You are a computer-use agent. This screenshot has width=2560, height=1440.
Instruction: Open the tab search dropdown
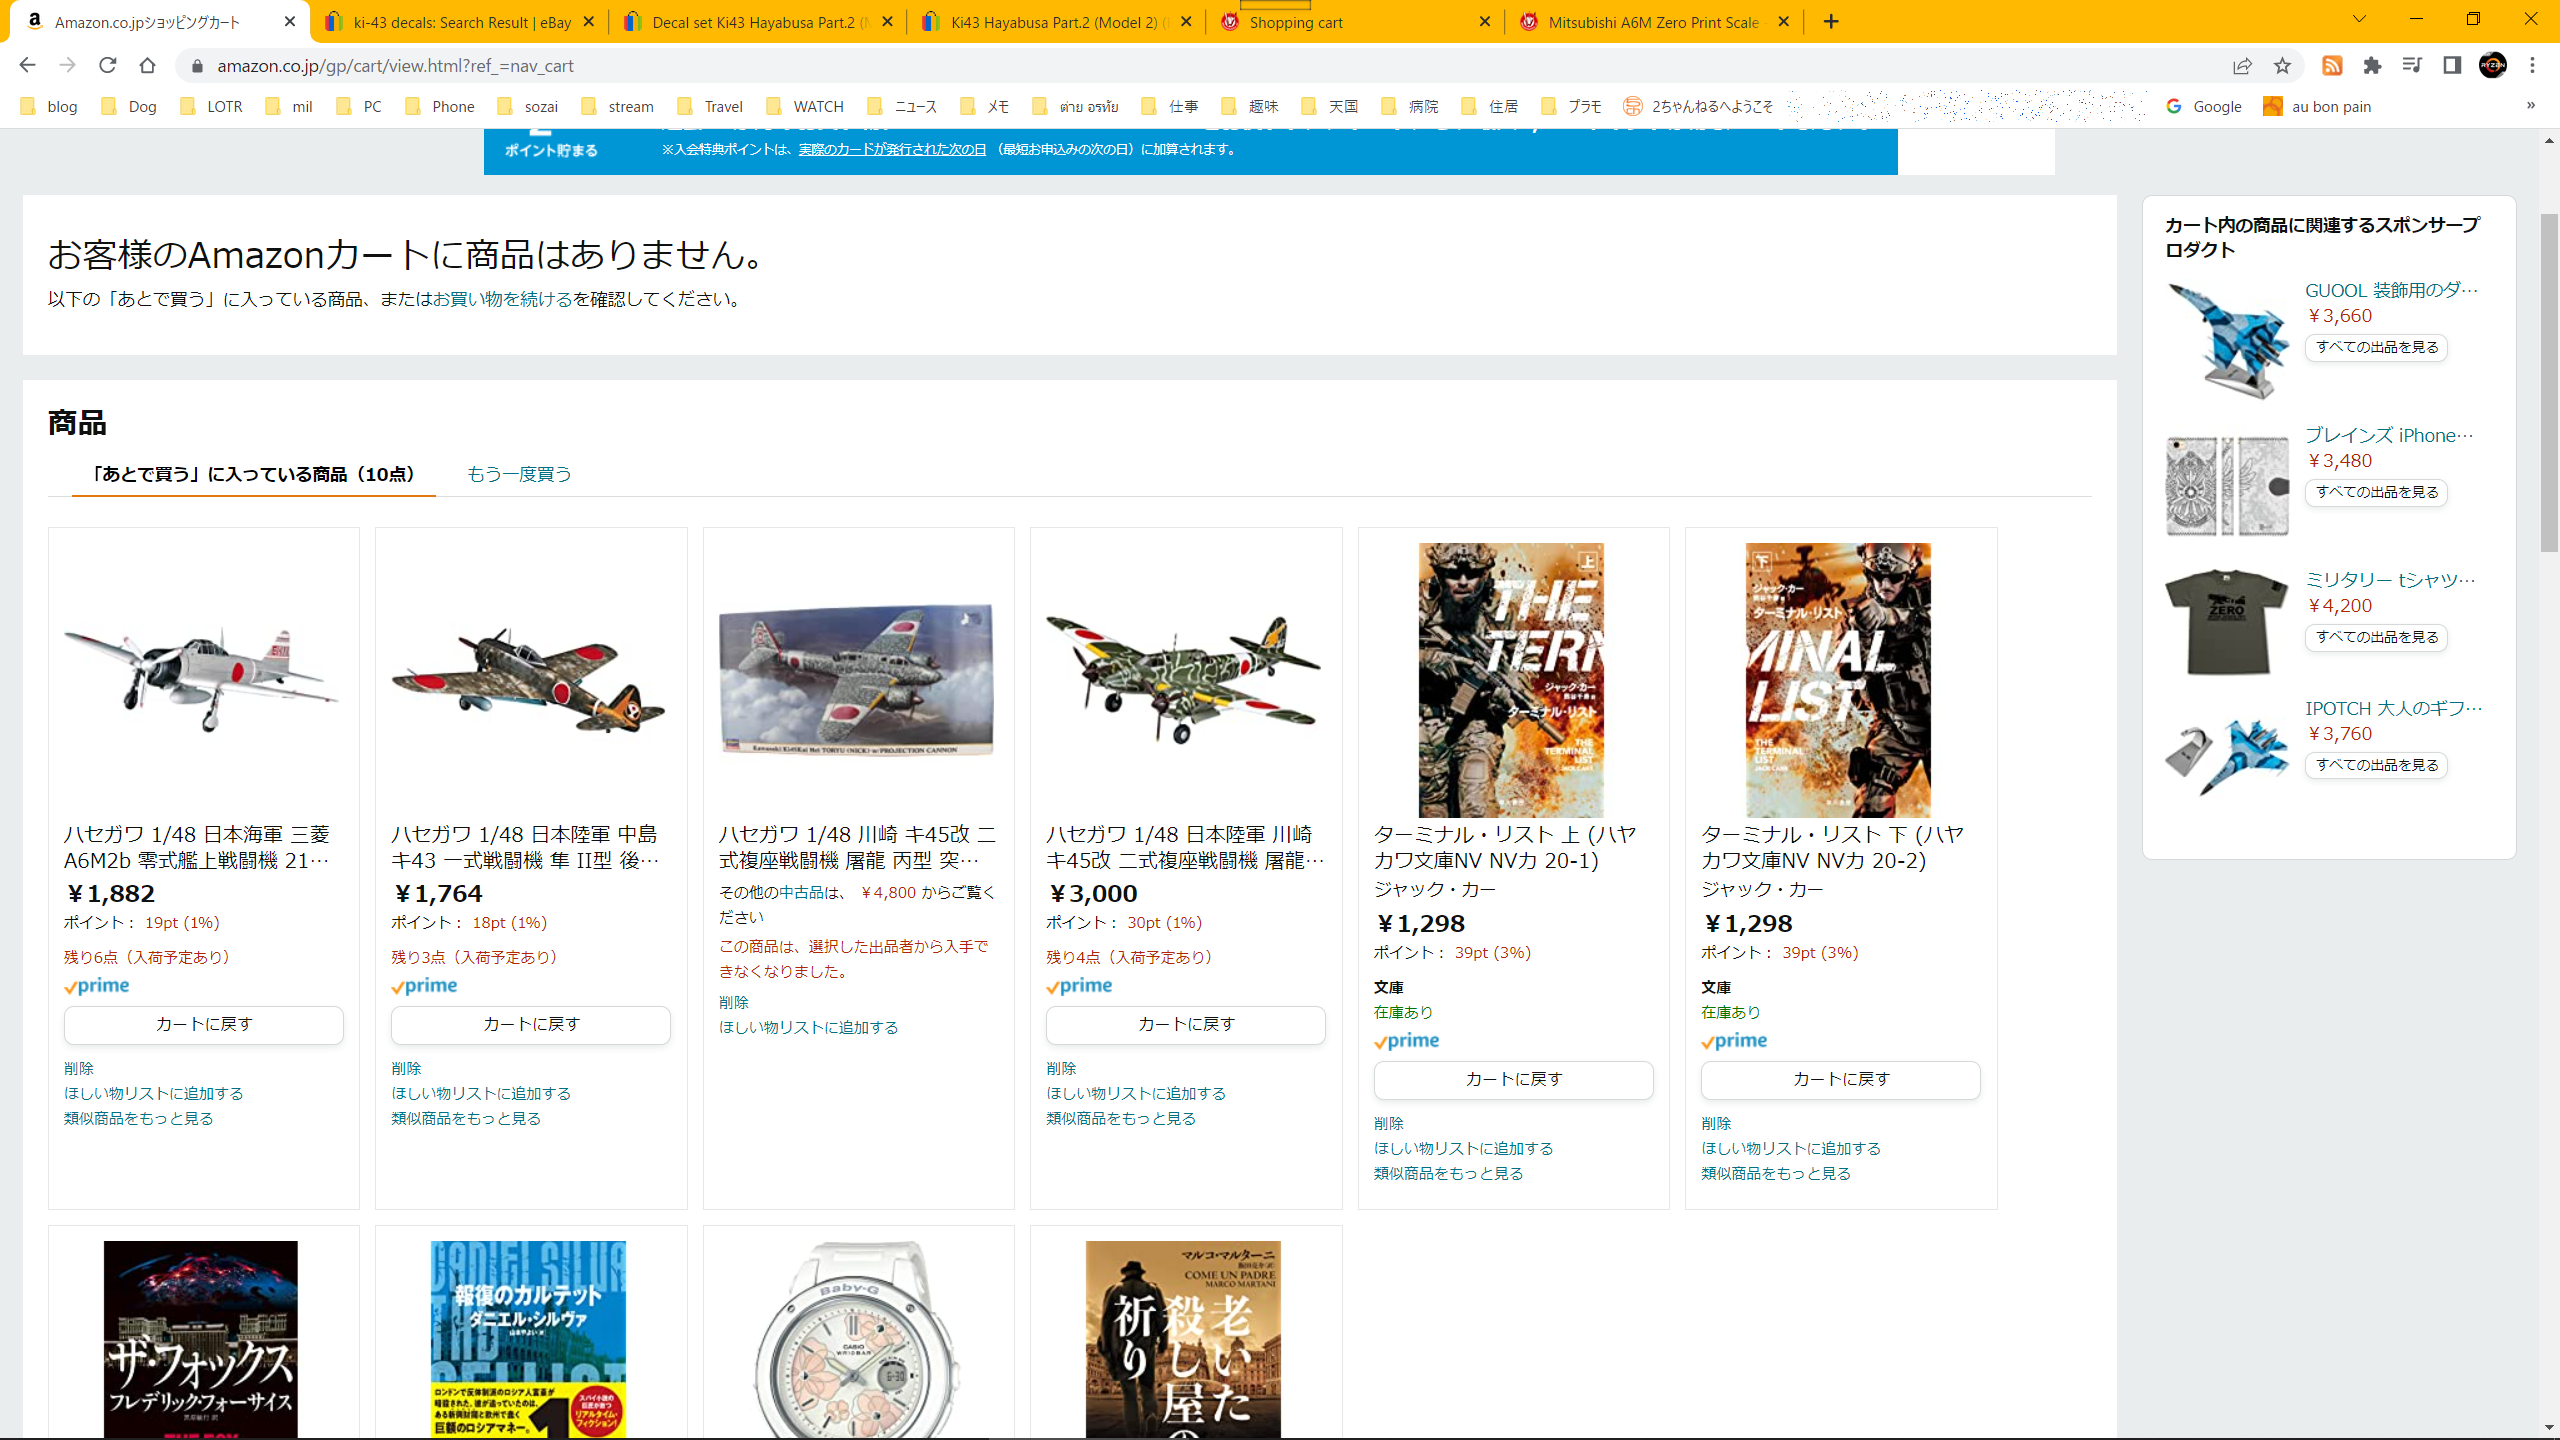pyautogui.click(x=2359, y=19)
